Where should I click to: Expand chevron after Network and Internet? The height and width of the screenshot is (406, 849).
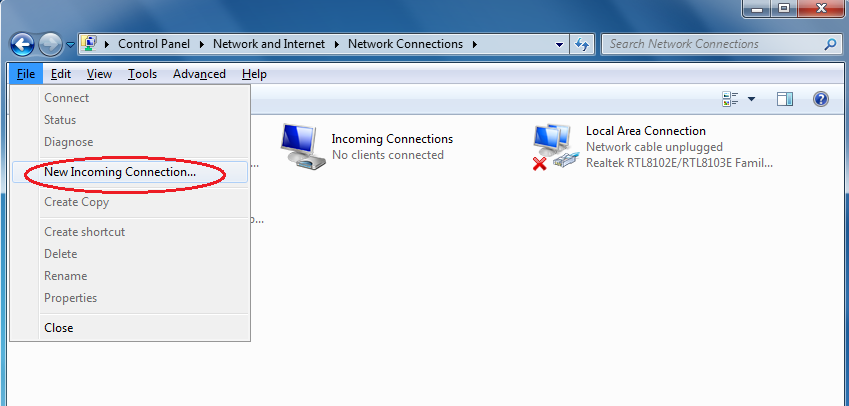[337, 44]
